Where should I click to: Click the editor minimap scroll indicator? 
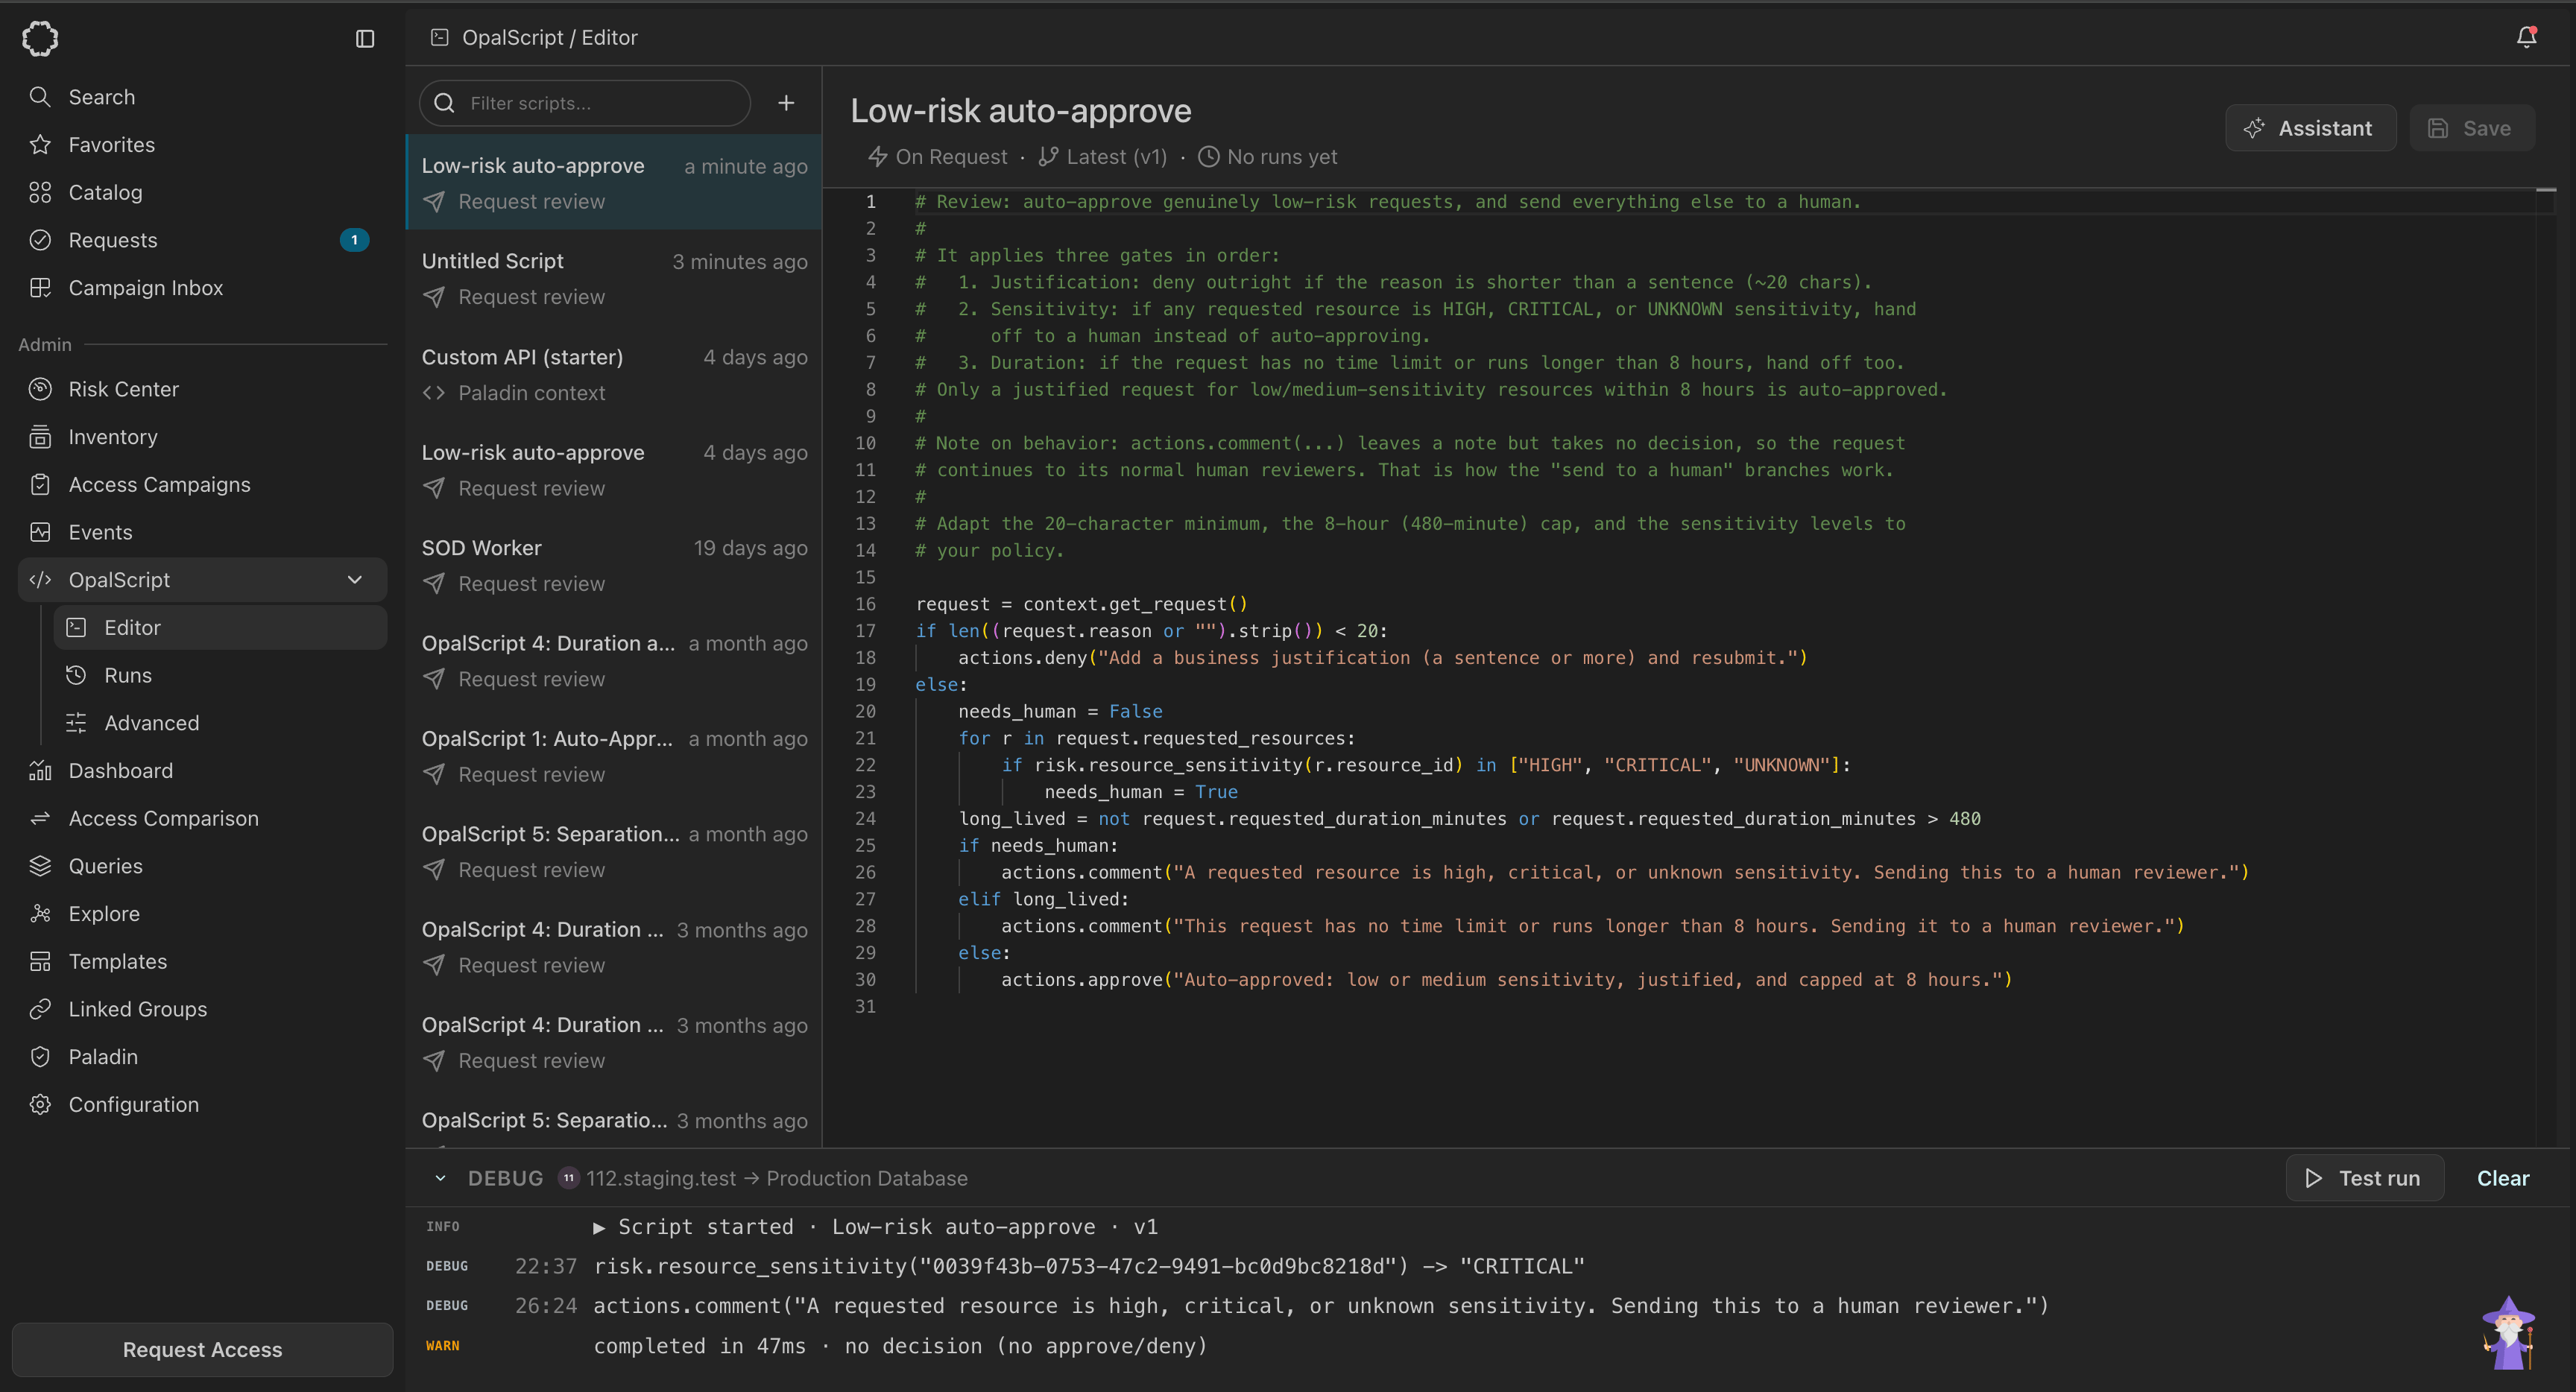coord(2546,190)
